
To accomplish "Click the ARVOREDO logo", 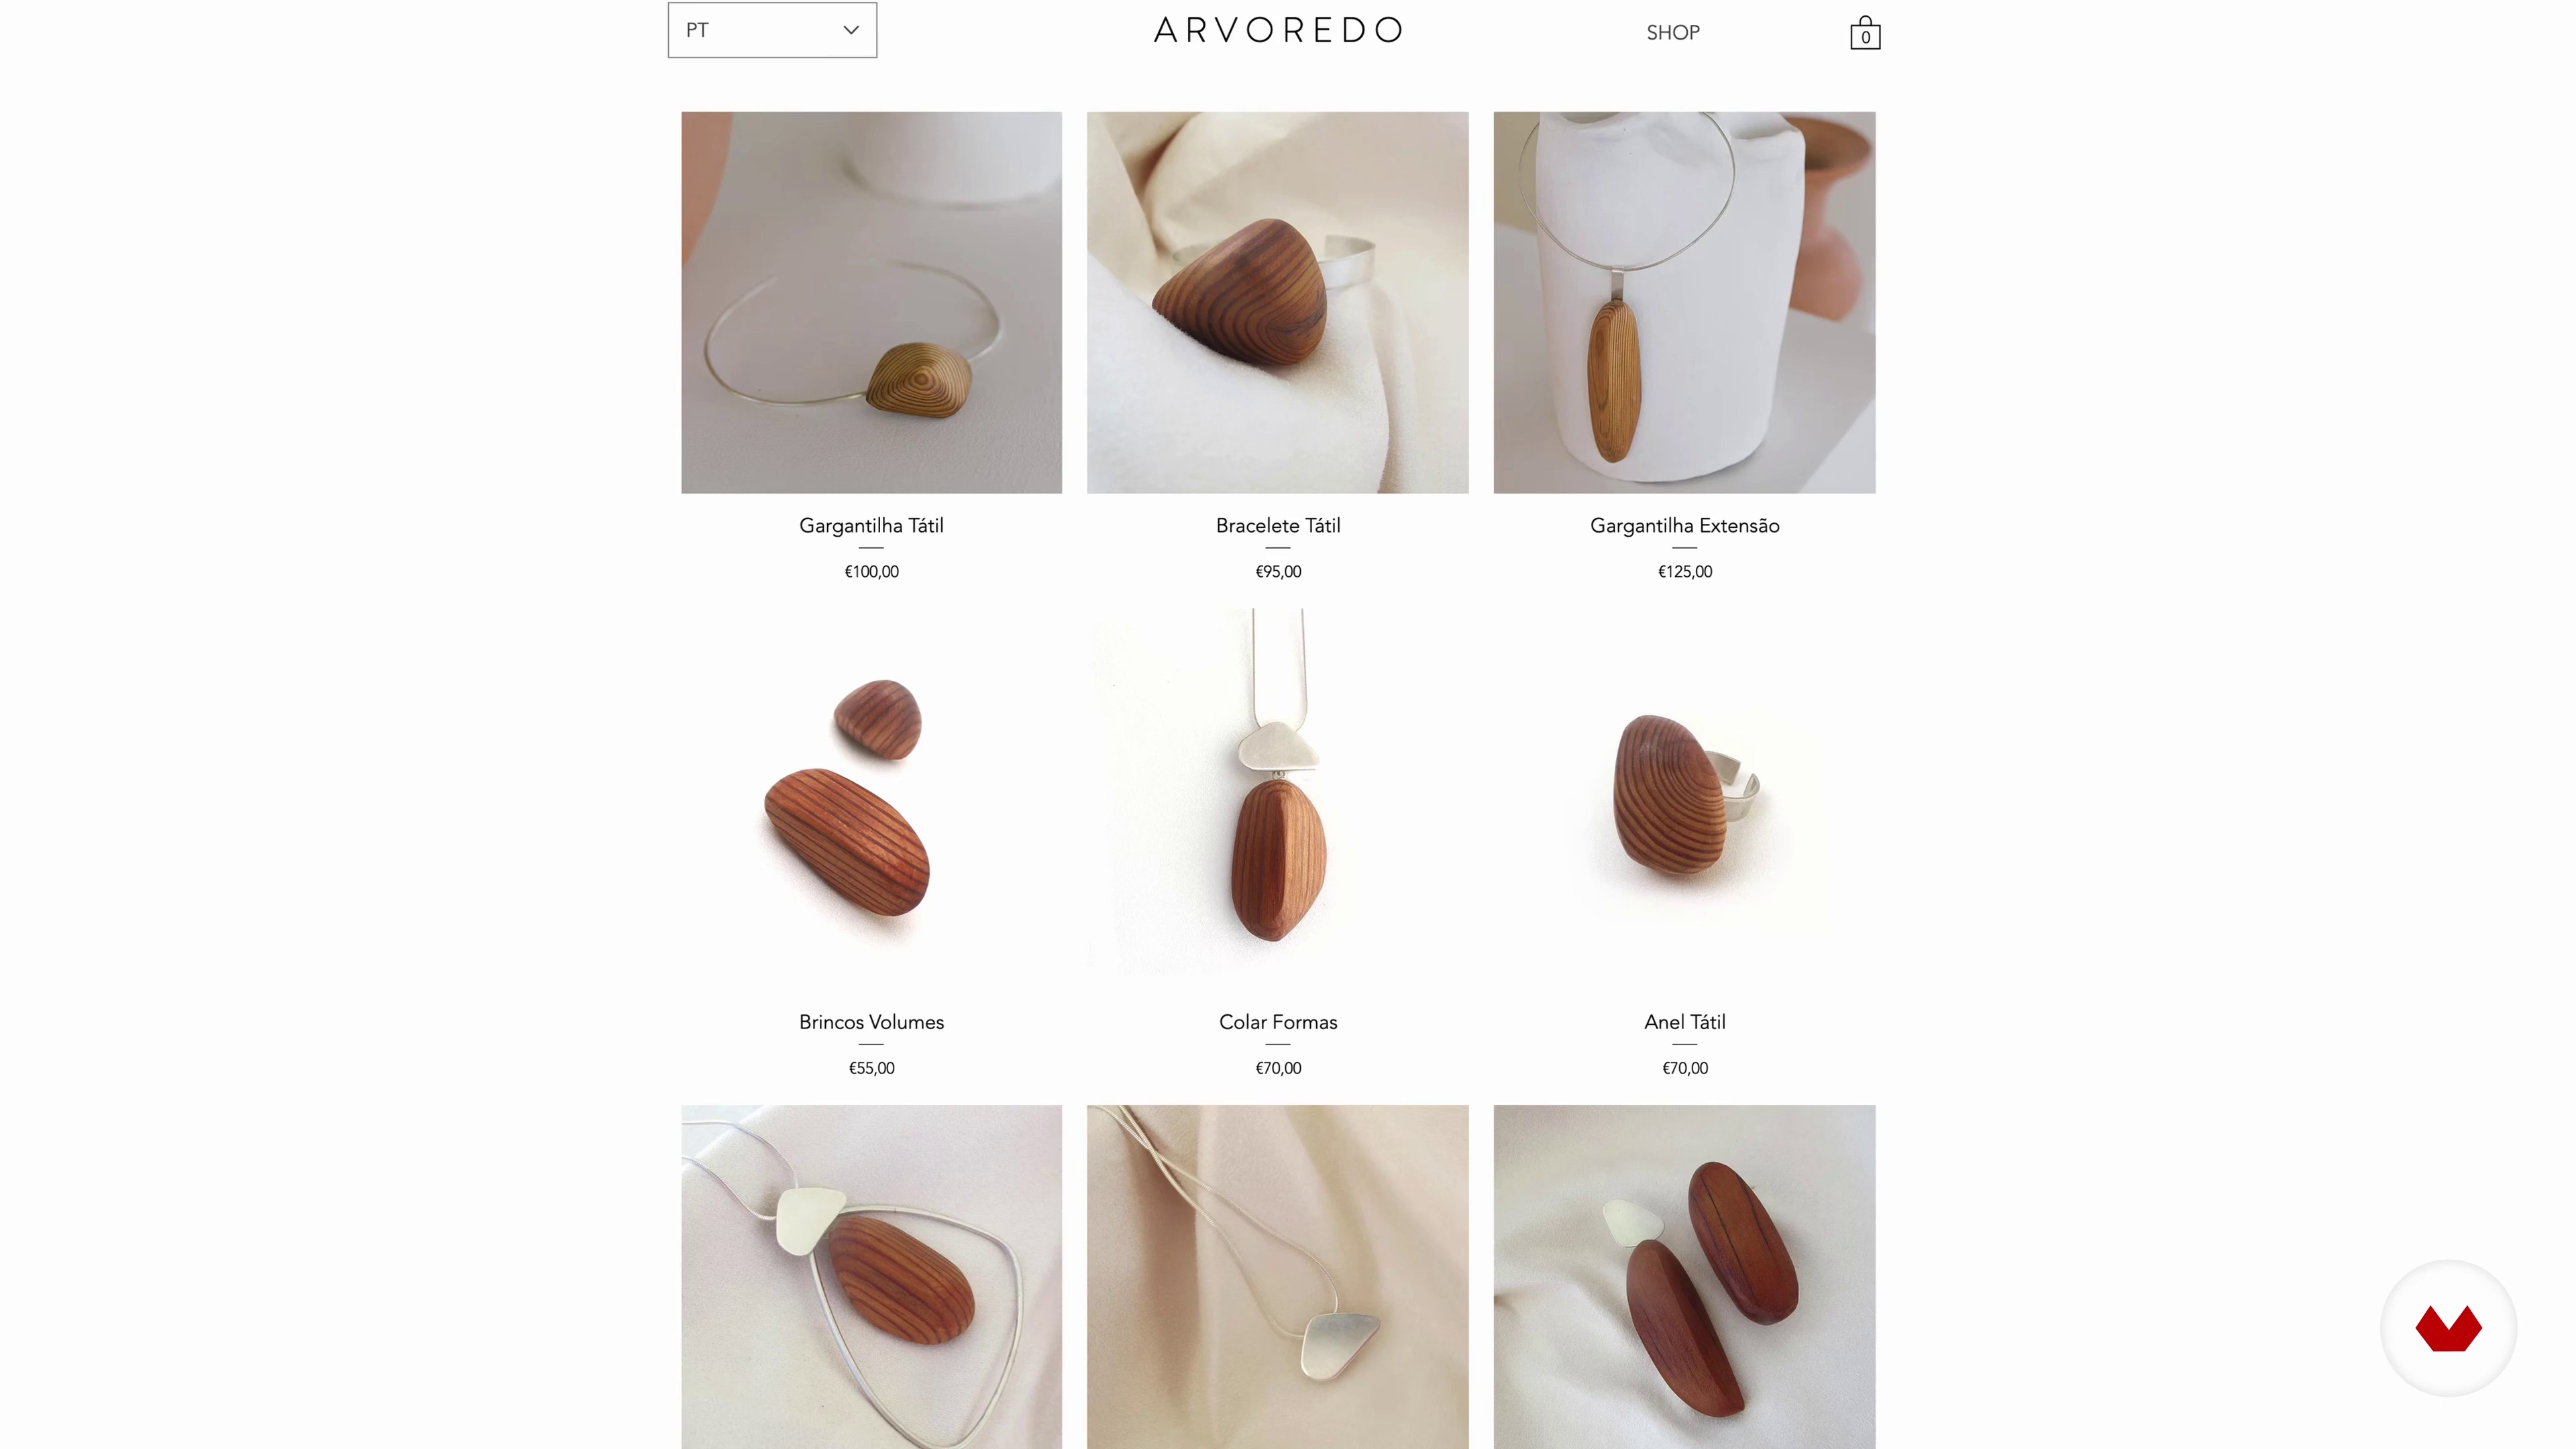I will tap(1278, 30).
